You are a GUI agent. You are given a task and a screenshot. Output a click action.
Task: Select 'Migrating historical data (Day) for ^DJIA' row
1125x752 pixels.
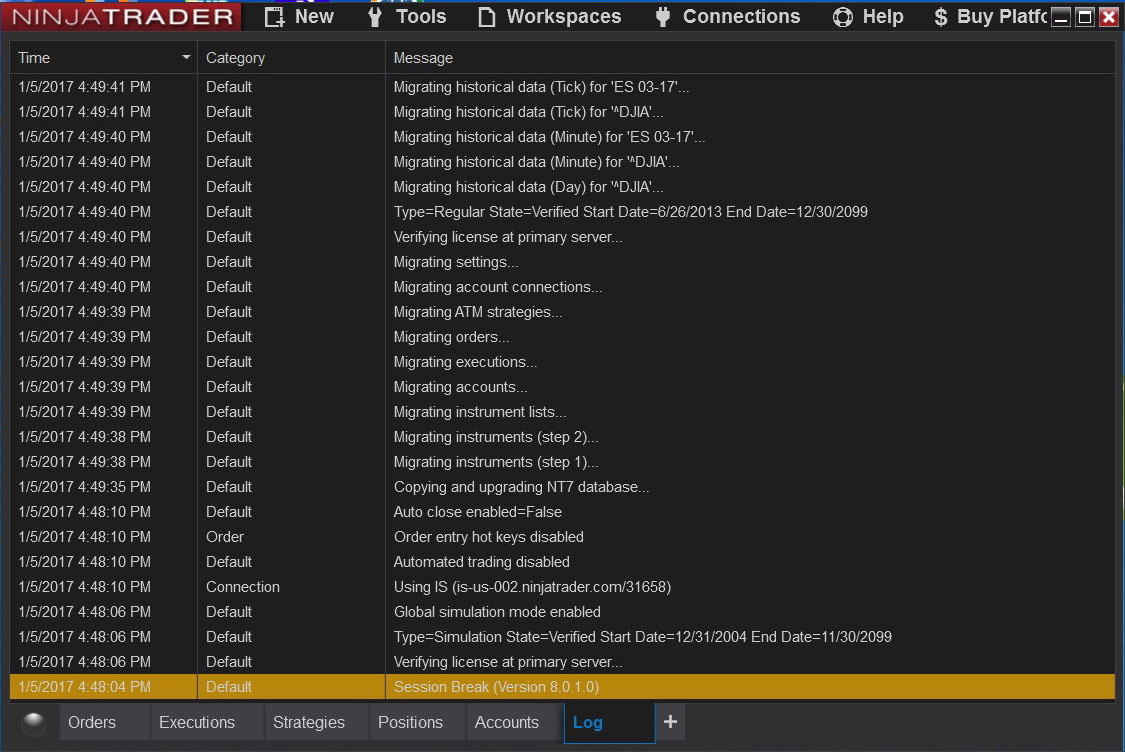click(x=562, y=187)
